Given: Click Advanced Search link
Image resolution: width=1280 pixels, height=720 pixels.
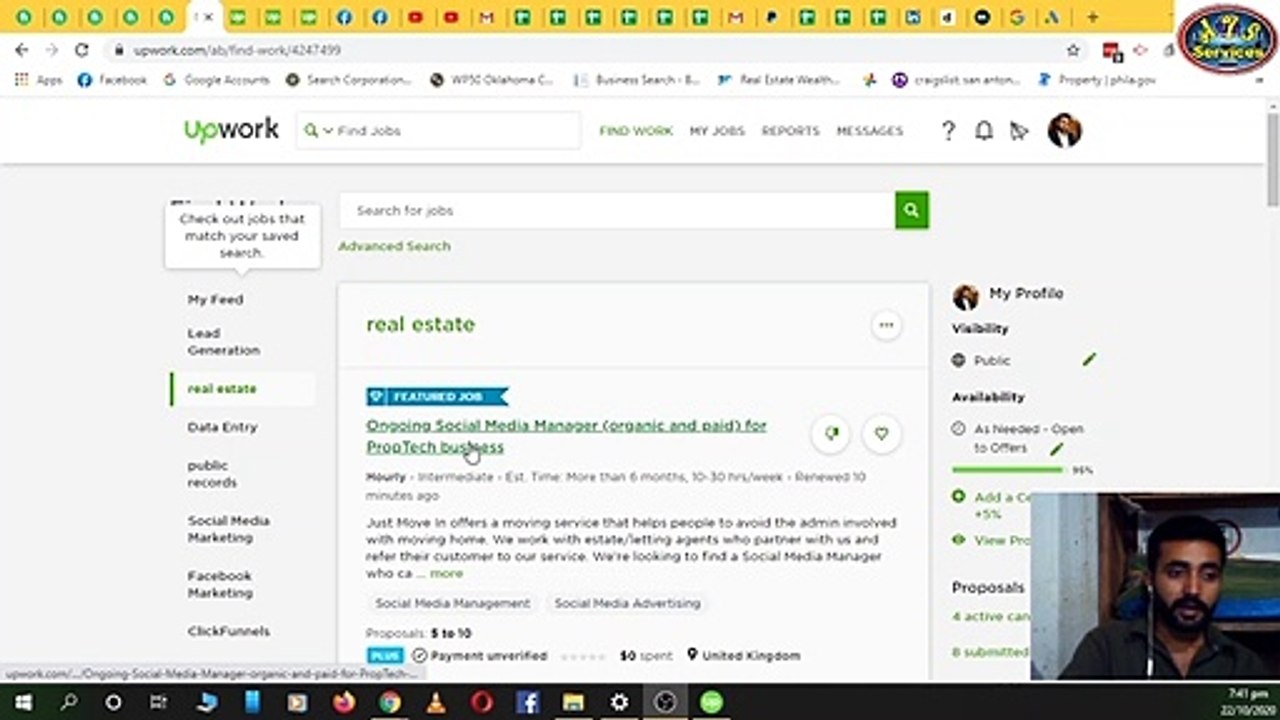Looking at the screenshot, I should pos(394,246).
